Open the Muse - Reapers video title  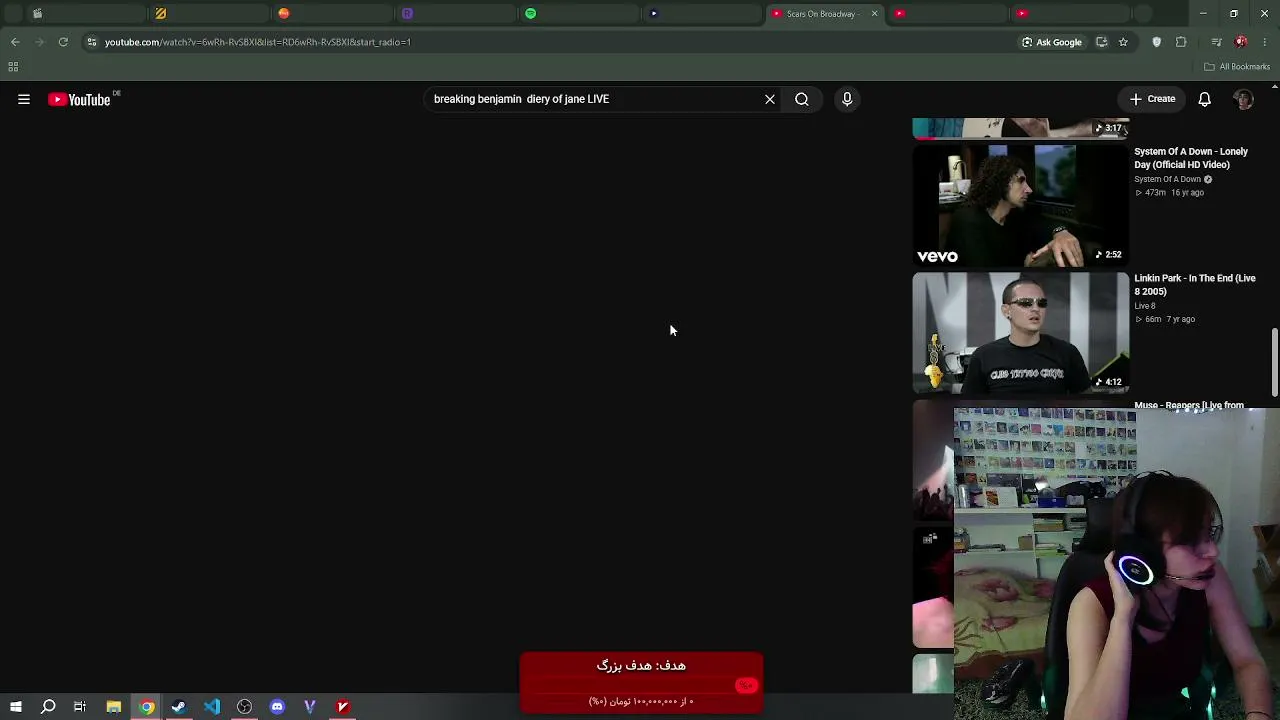pyautogui.click(x=1189, y=405)
